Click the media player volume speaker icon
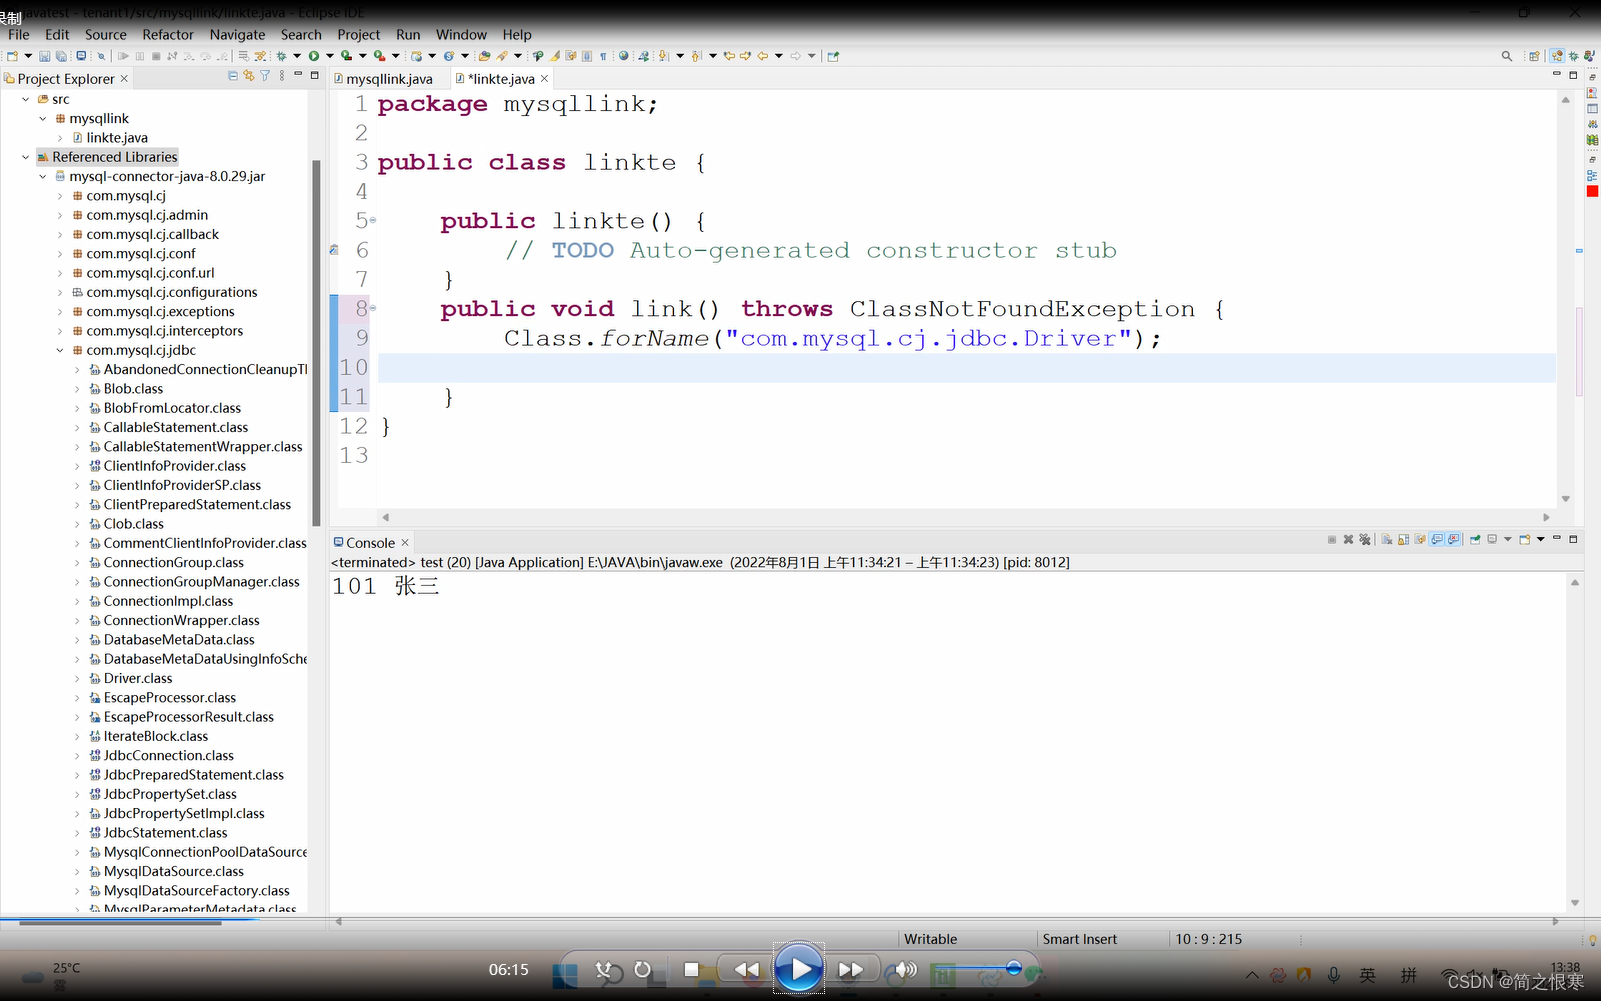Screen dimensions: 1601x1001 (x=906, y=969)
